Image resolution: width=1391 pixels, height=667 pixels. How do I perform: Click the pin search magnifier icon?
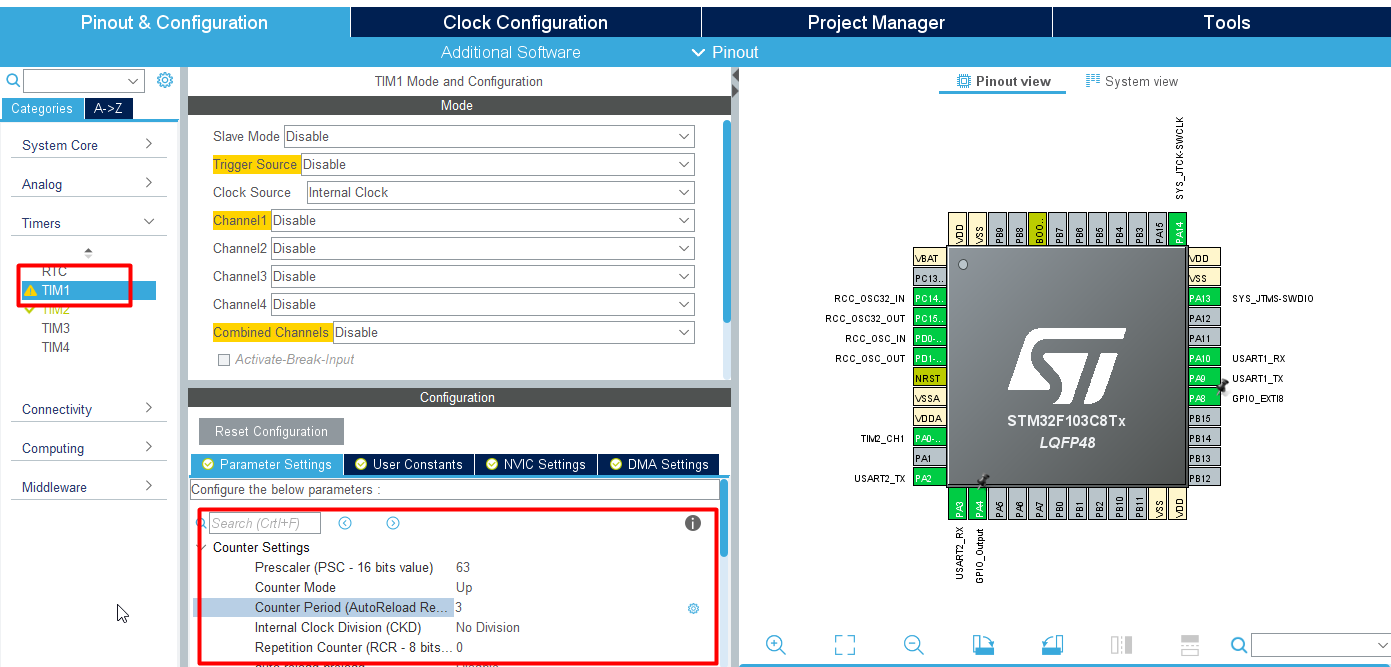coord(1239,645)
